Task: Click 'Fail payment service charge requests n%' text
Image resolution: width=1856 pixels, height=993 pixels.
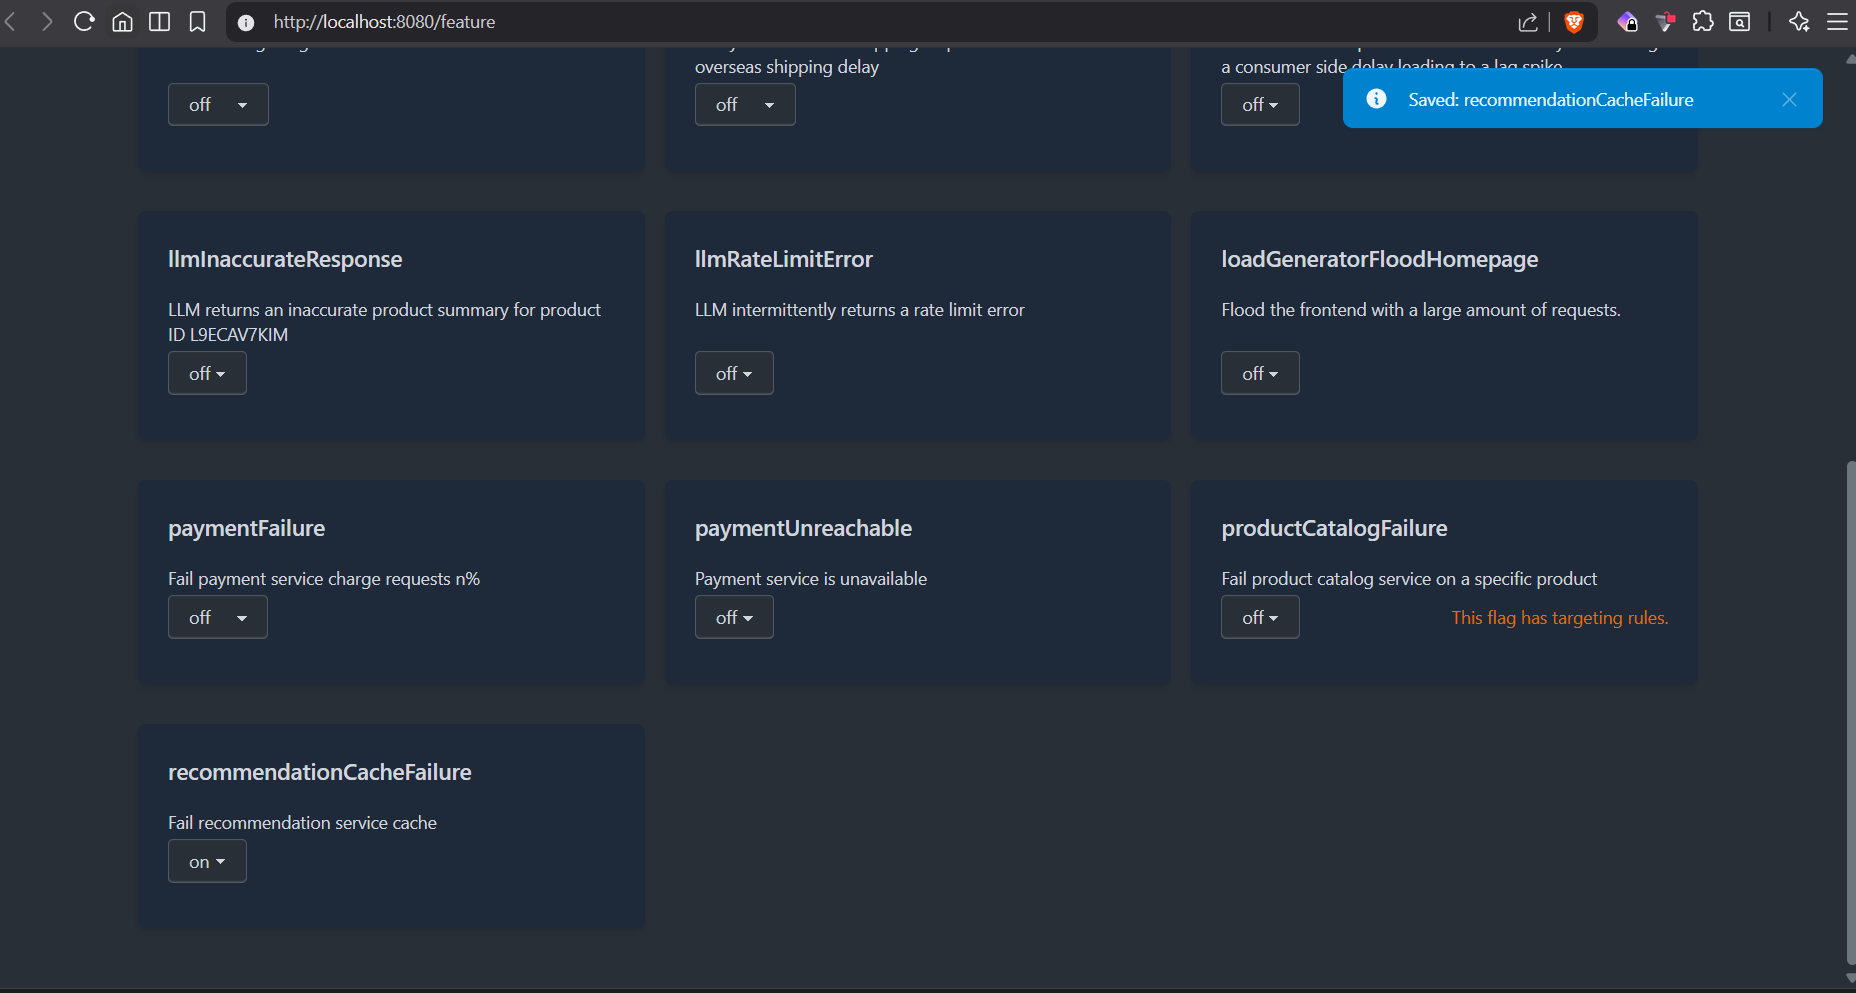Action: 324,579
